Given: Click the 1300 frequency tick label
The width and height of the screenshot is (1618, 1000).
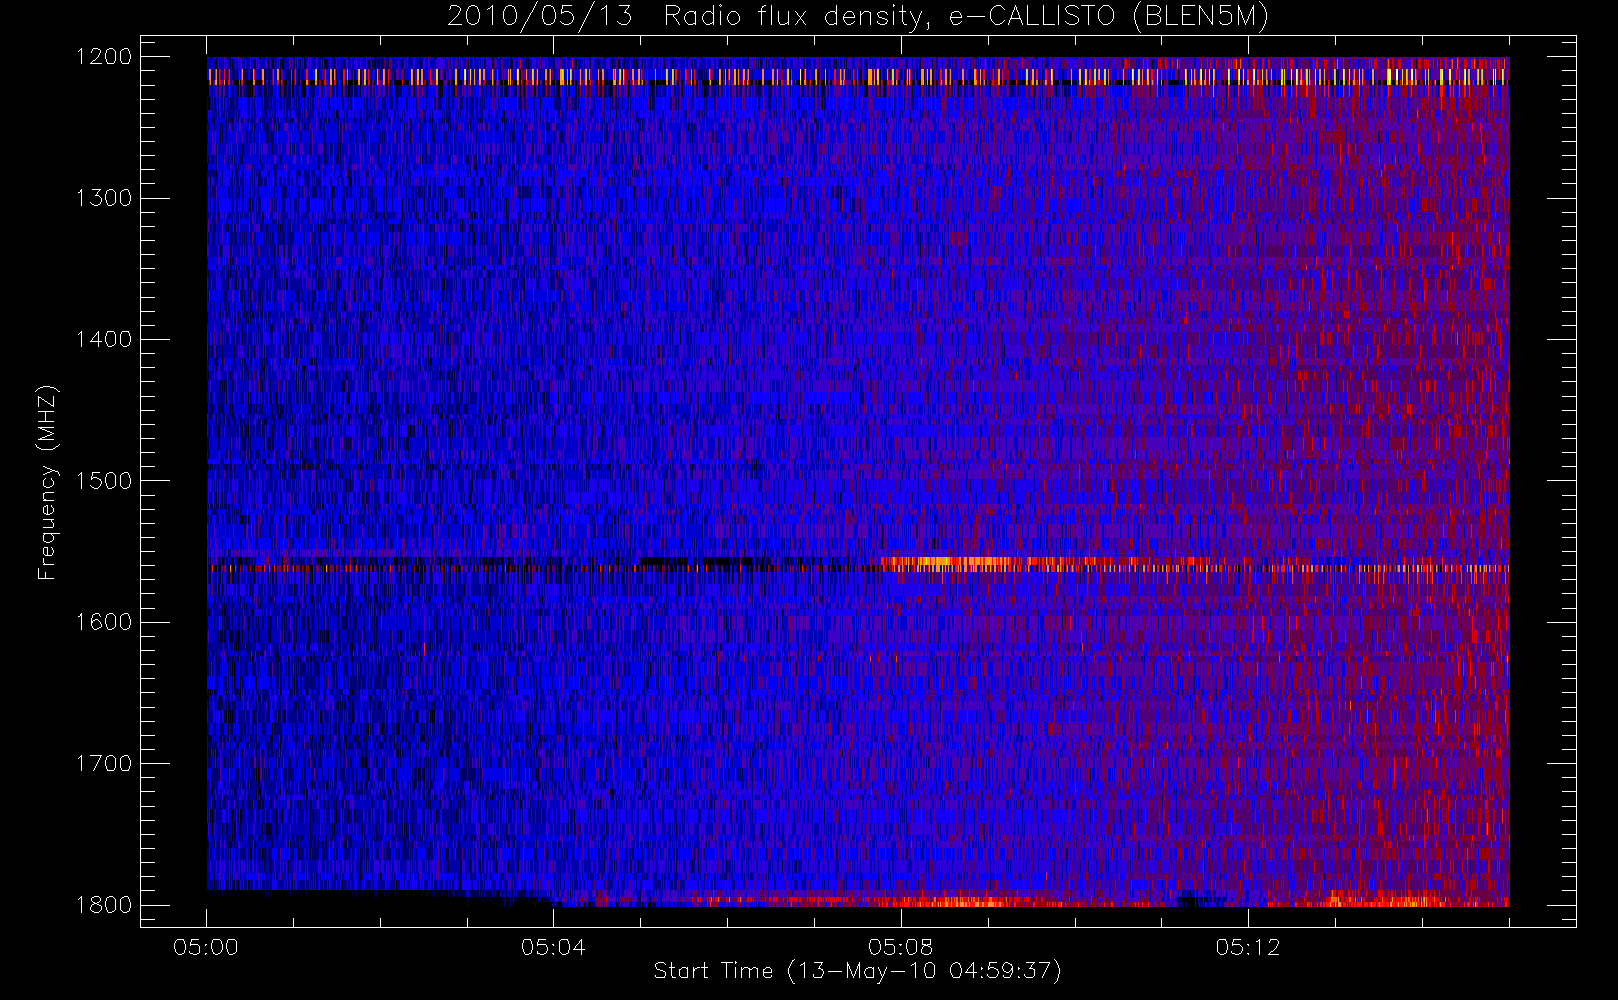Looking at the screenshot, I should (x=103, y=198).
